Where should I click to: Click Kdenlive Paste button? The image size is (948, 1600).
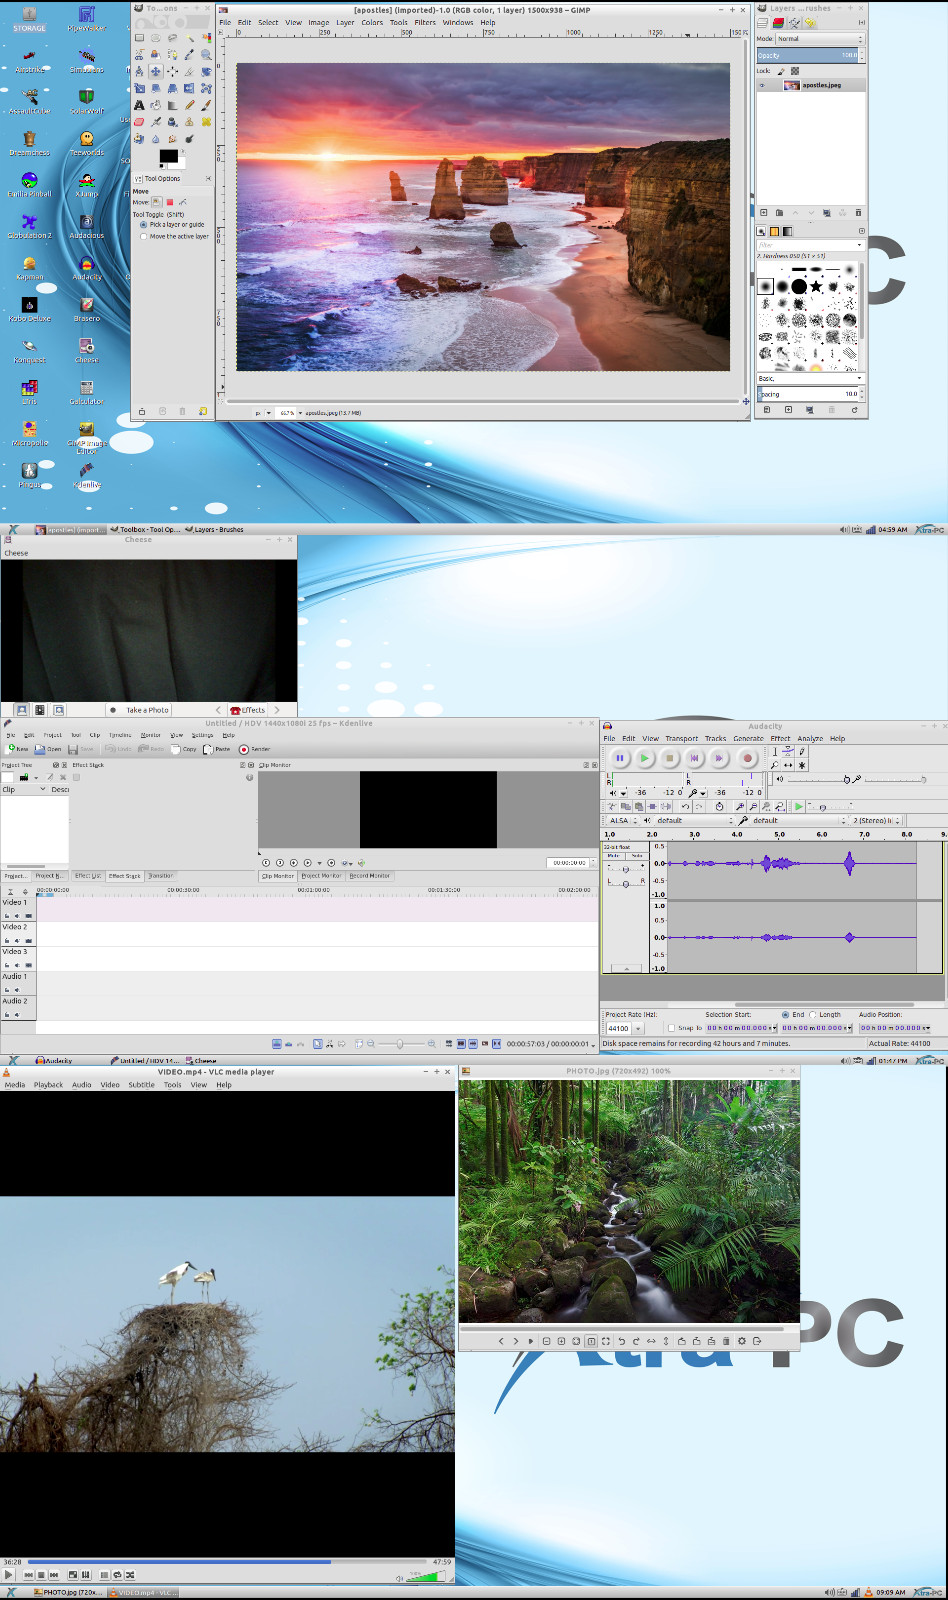coord(217,749)
